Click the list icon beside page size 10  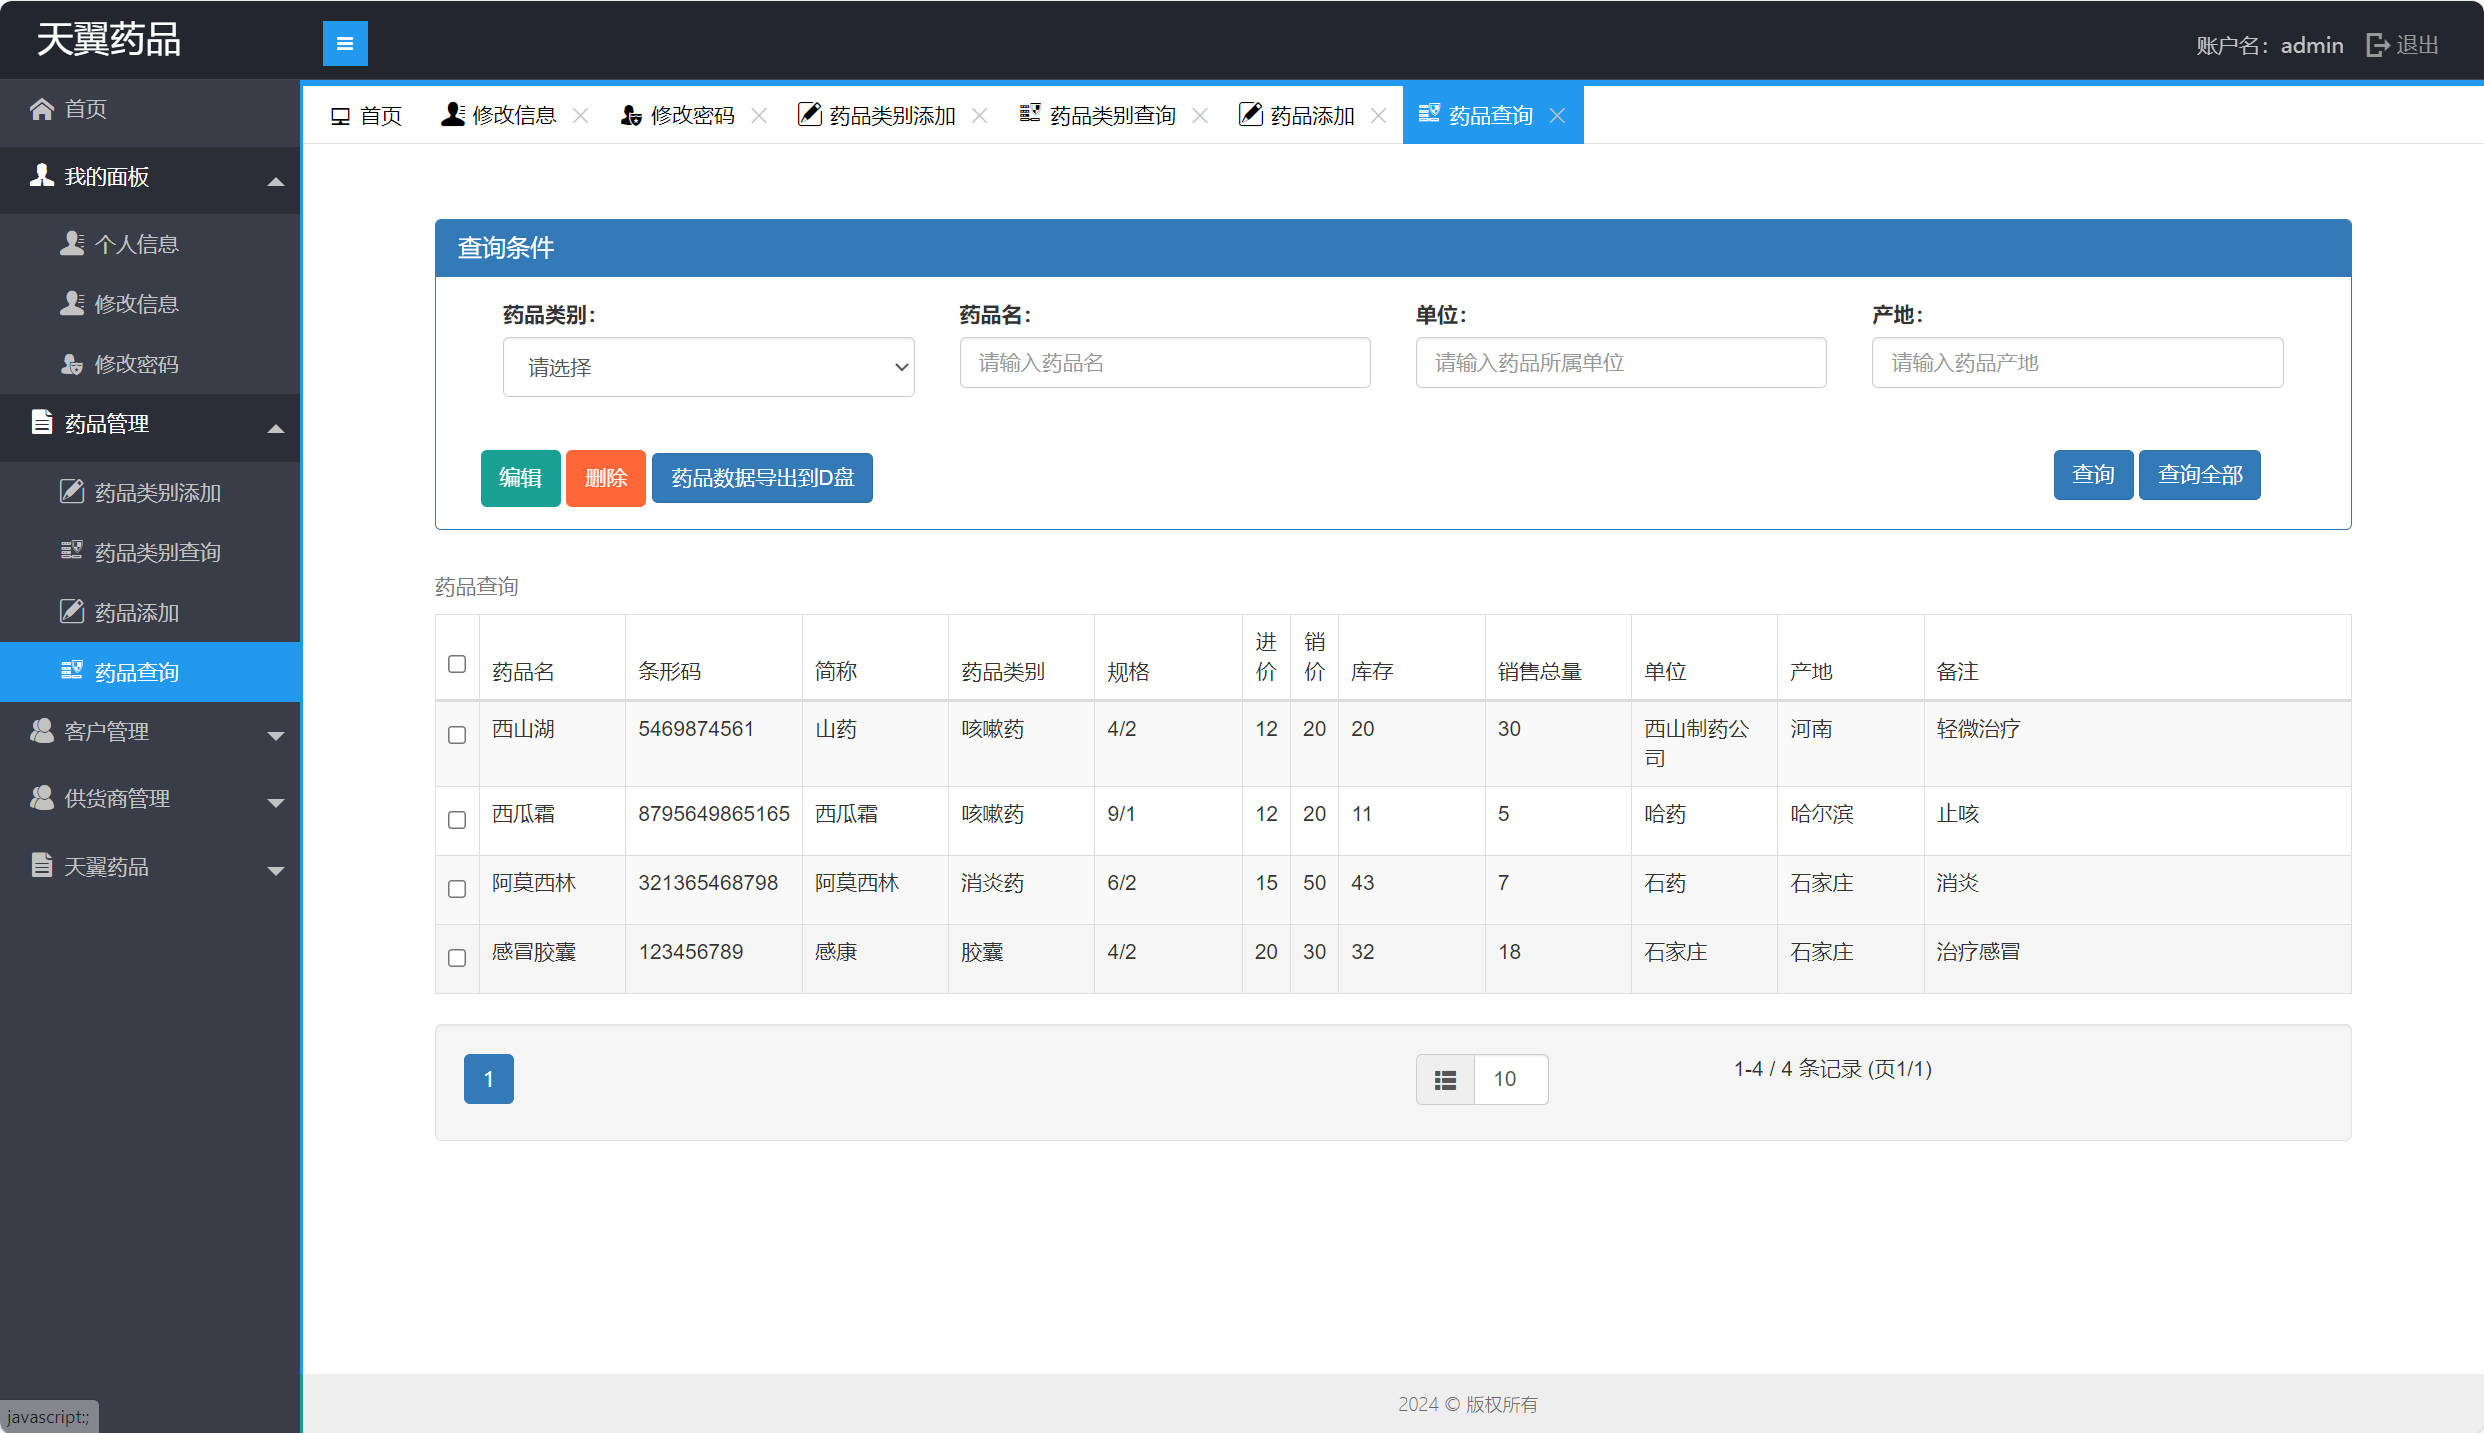point(1445,1080)
